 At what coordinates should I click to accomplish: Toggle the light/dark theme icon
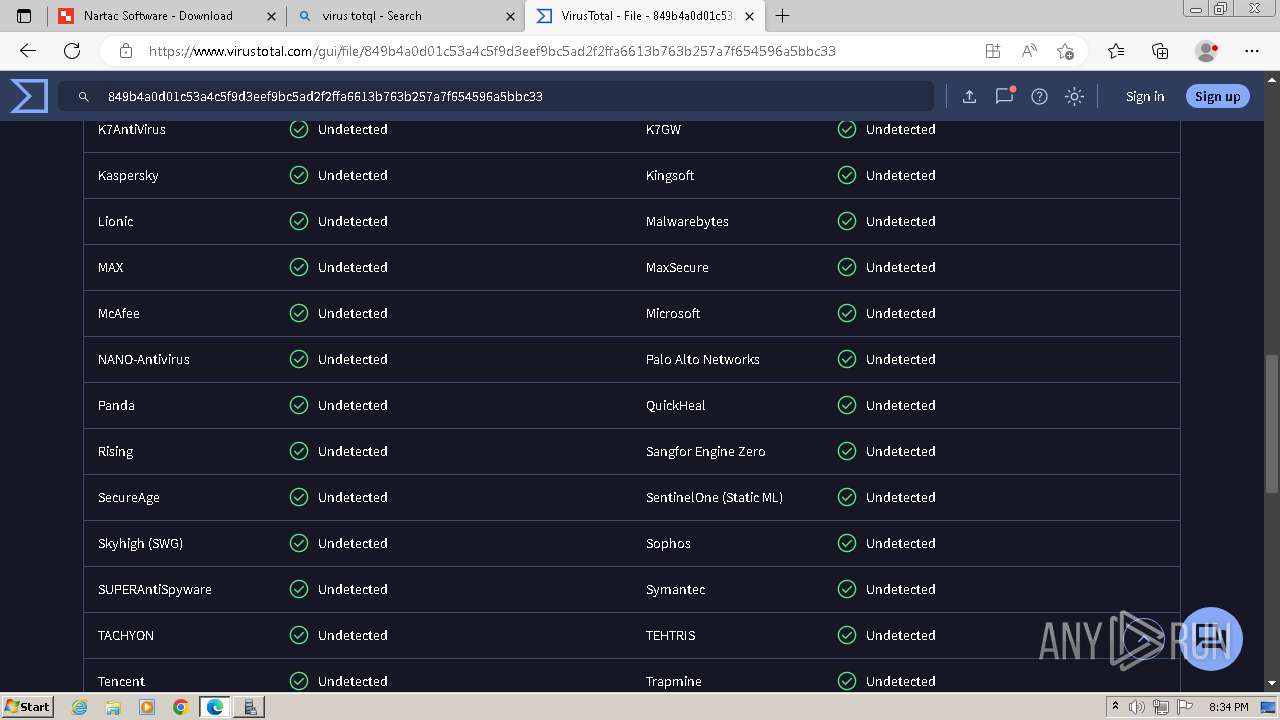pos(1074,96)
